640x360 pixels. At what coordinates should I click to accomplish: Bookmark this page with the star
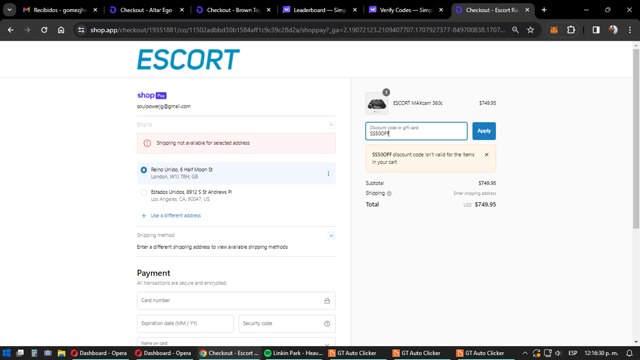click(x=530, y=30)
